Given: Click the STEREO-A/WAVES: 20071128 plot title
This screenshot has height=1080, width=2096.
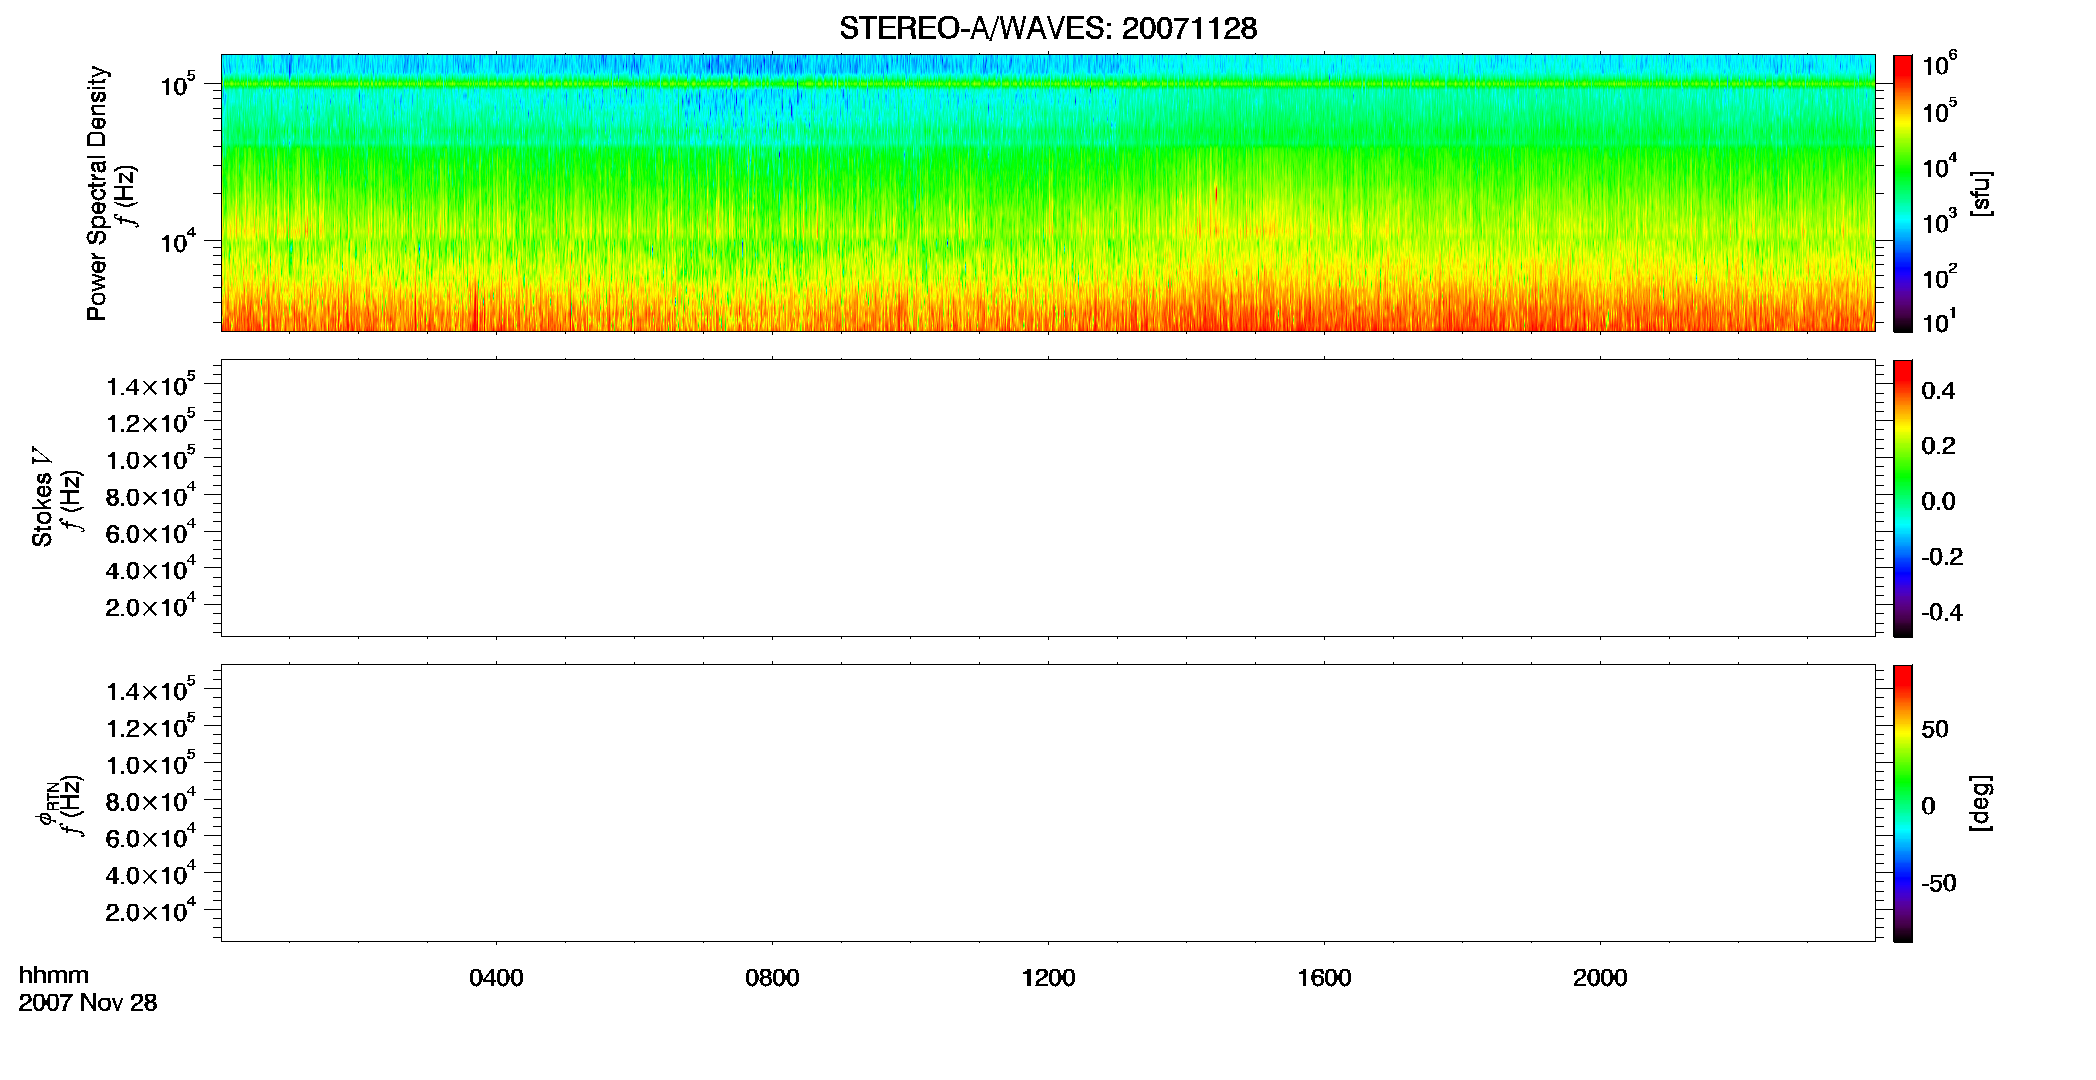Looking at the screenshot, I should 1048,29.
